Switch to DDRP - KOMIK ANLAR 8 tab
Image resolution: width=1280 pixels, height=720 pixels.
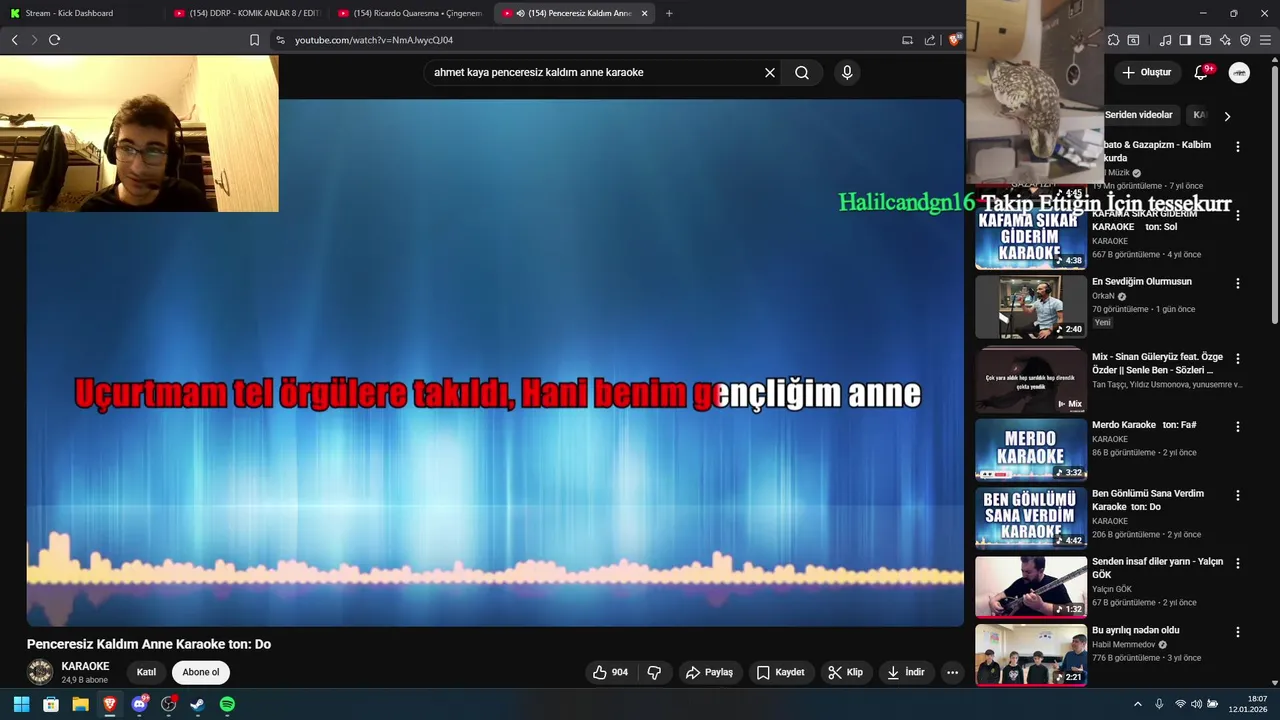click(x=245, y=13)
